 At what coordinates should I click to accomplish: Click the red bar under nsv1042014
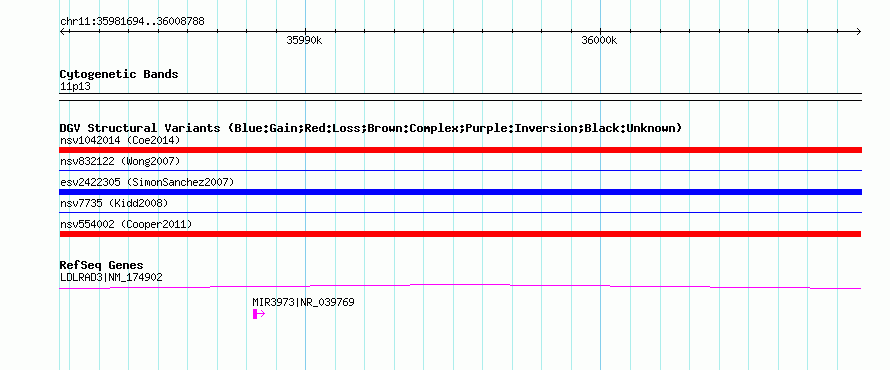click(460, 150)
